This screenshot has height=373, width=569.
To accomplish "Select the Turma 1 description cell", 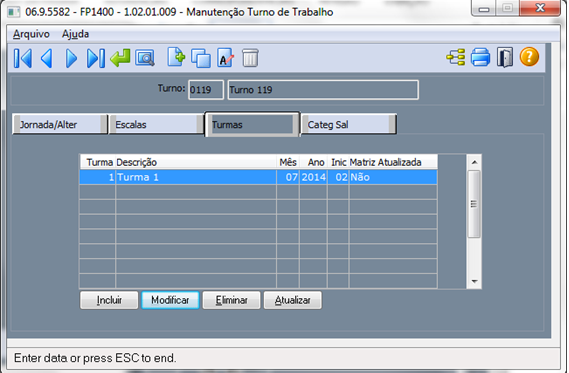I will tap(196, 177).
